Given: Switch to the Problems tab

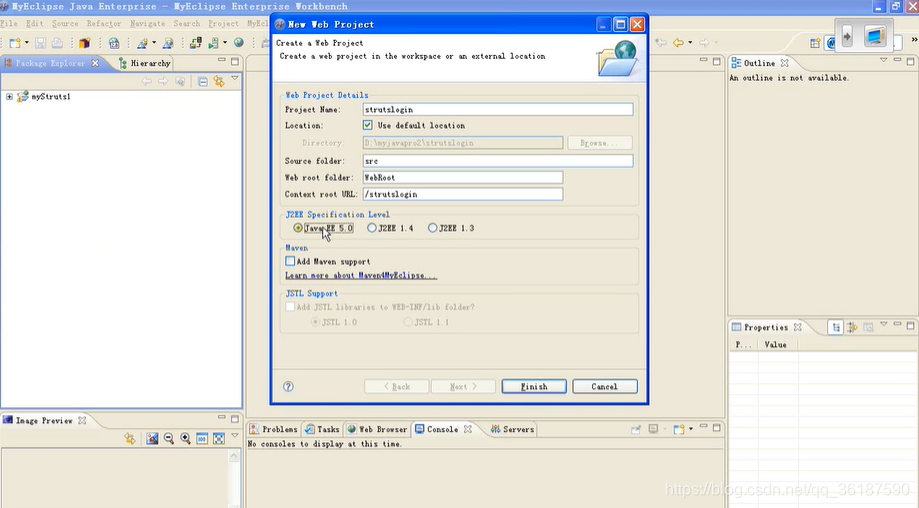Looking at the screenshot, I should click(274, 429).
